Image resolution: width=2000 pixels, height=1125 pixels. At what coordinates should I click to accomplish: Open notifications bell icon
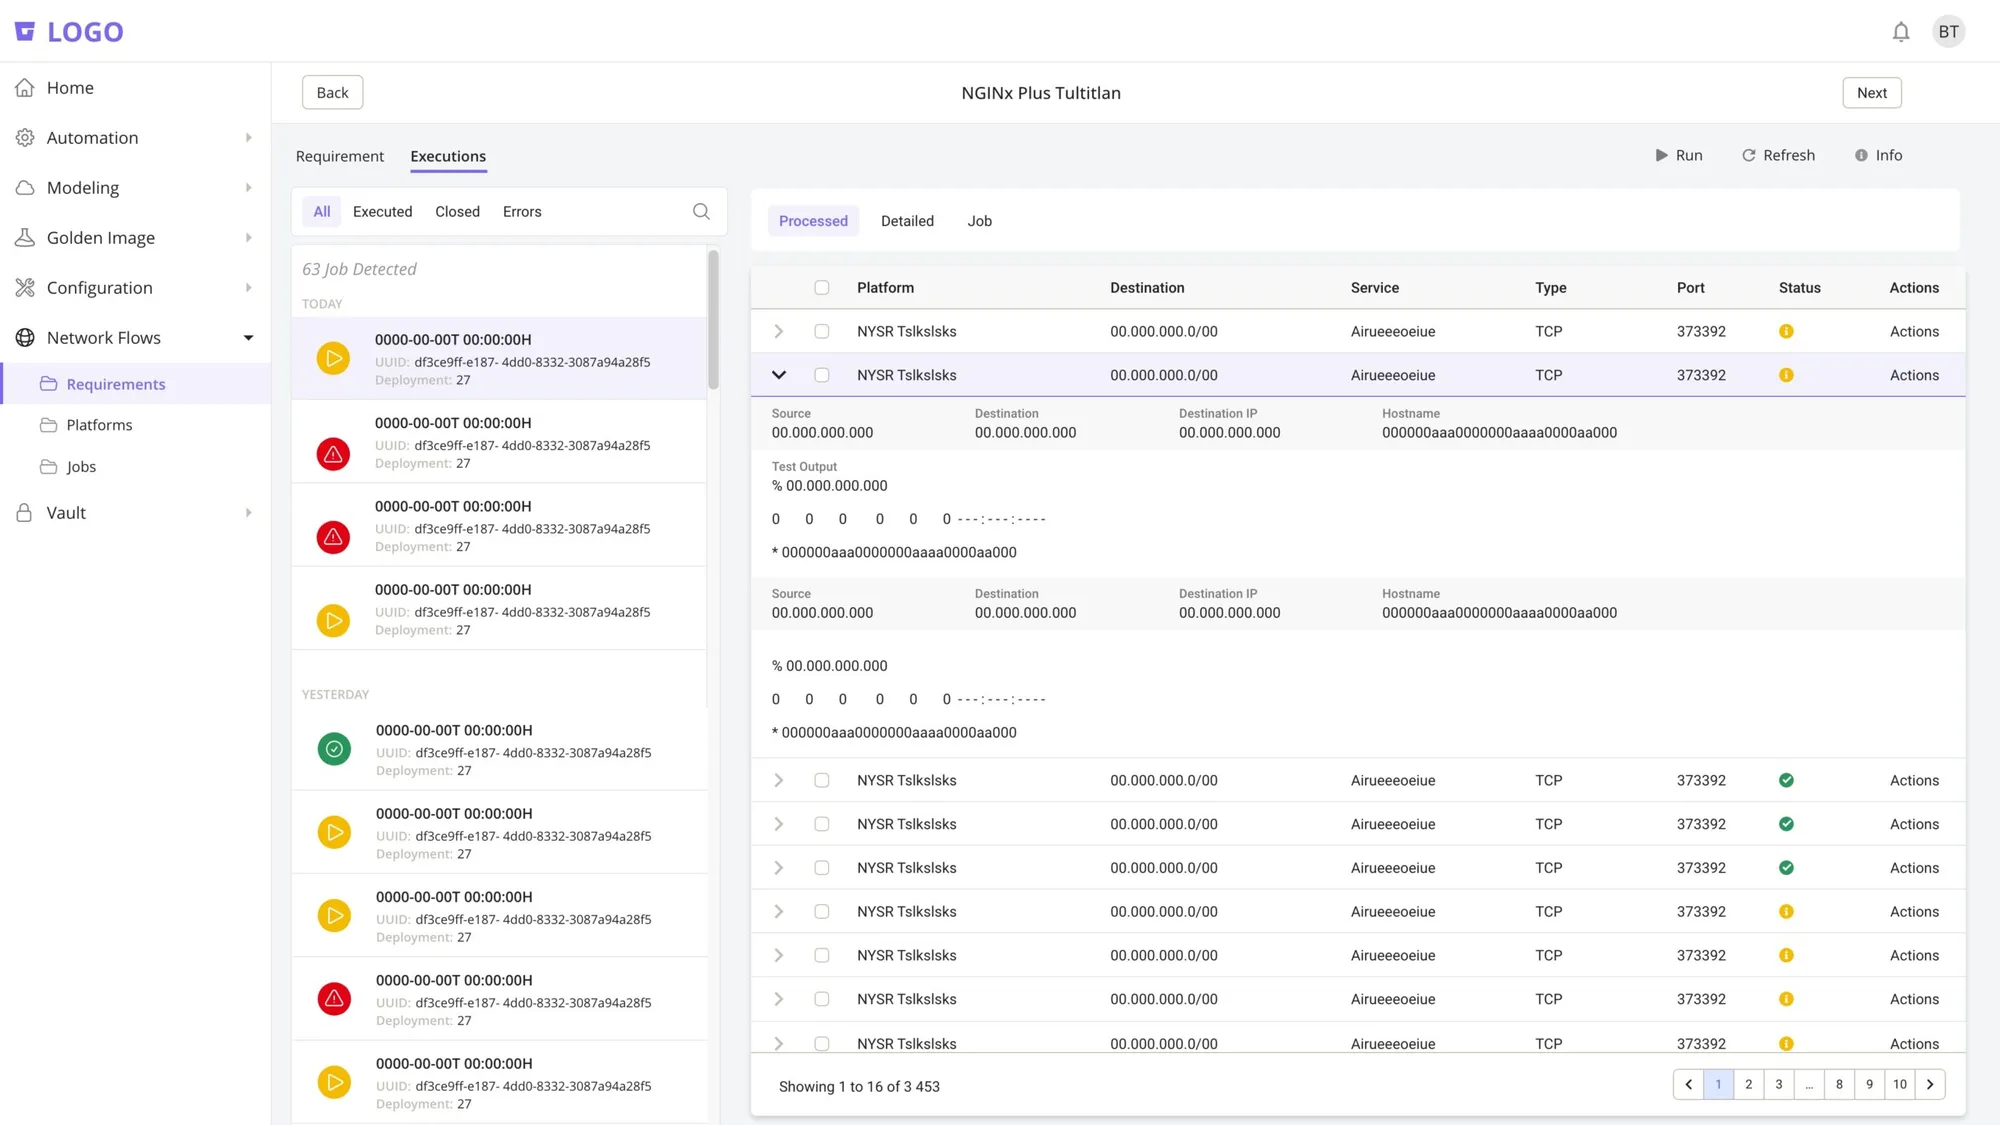click(1901, 32)
